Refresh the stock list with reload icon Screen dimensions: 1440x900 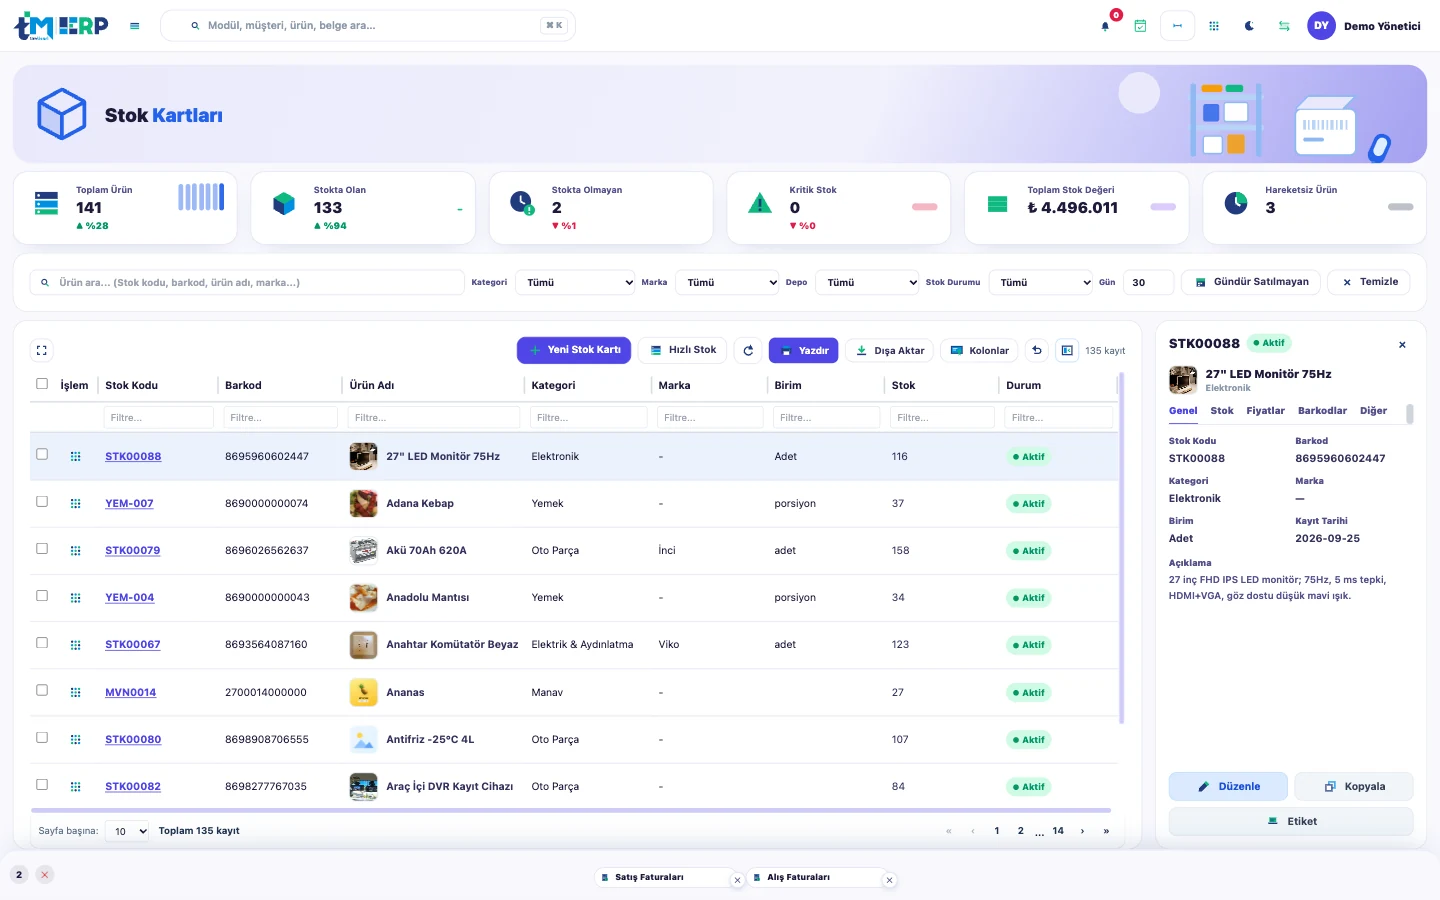748,351
